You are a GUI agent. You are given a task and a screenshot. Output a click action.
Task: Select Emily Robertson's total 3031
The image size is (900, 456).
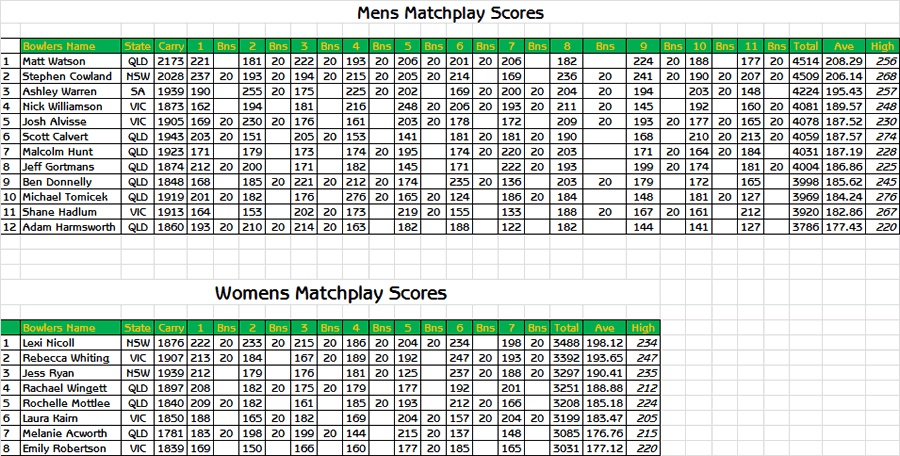(x=566, y=449)
